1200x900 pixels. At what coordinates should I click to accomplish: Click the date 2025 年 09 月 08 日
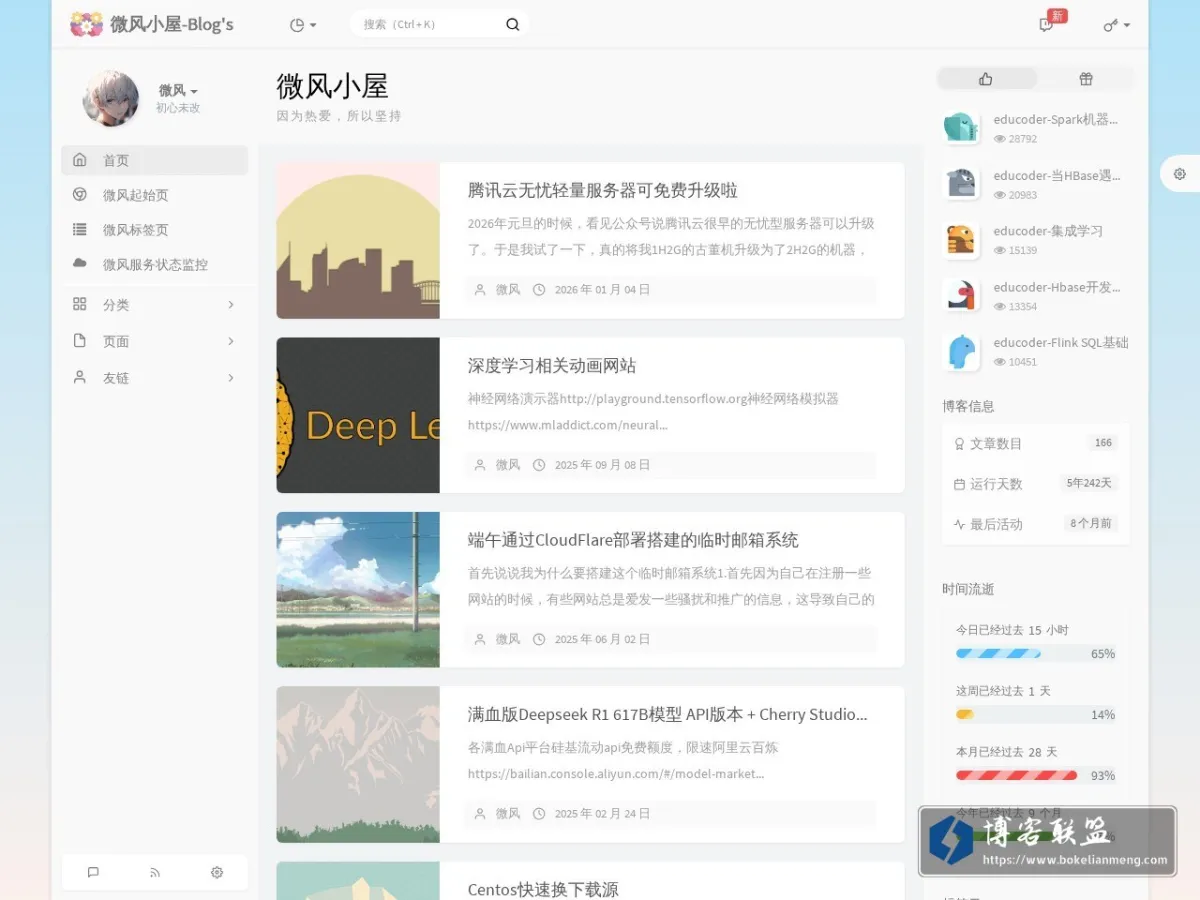[602, 465]
